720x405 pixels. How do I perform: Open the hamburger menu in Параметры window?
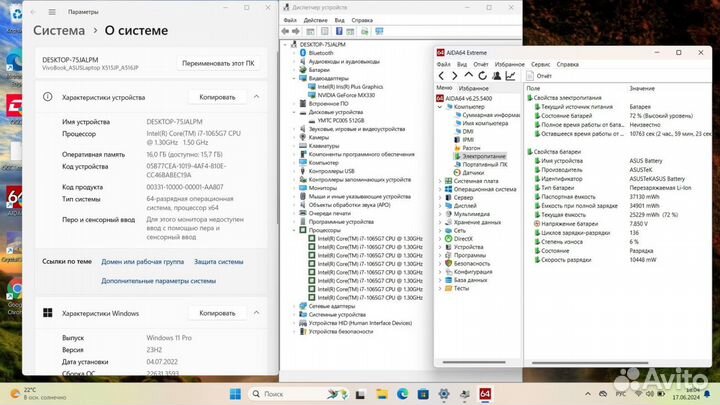pos(52,12)
